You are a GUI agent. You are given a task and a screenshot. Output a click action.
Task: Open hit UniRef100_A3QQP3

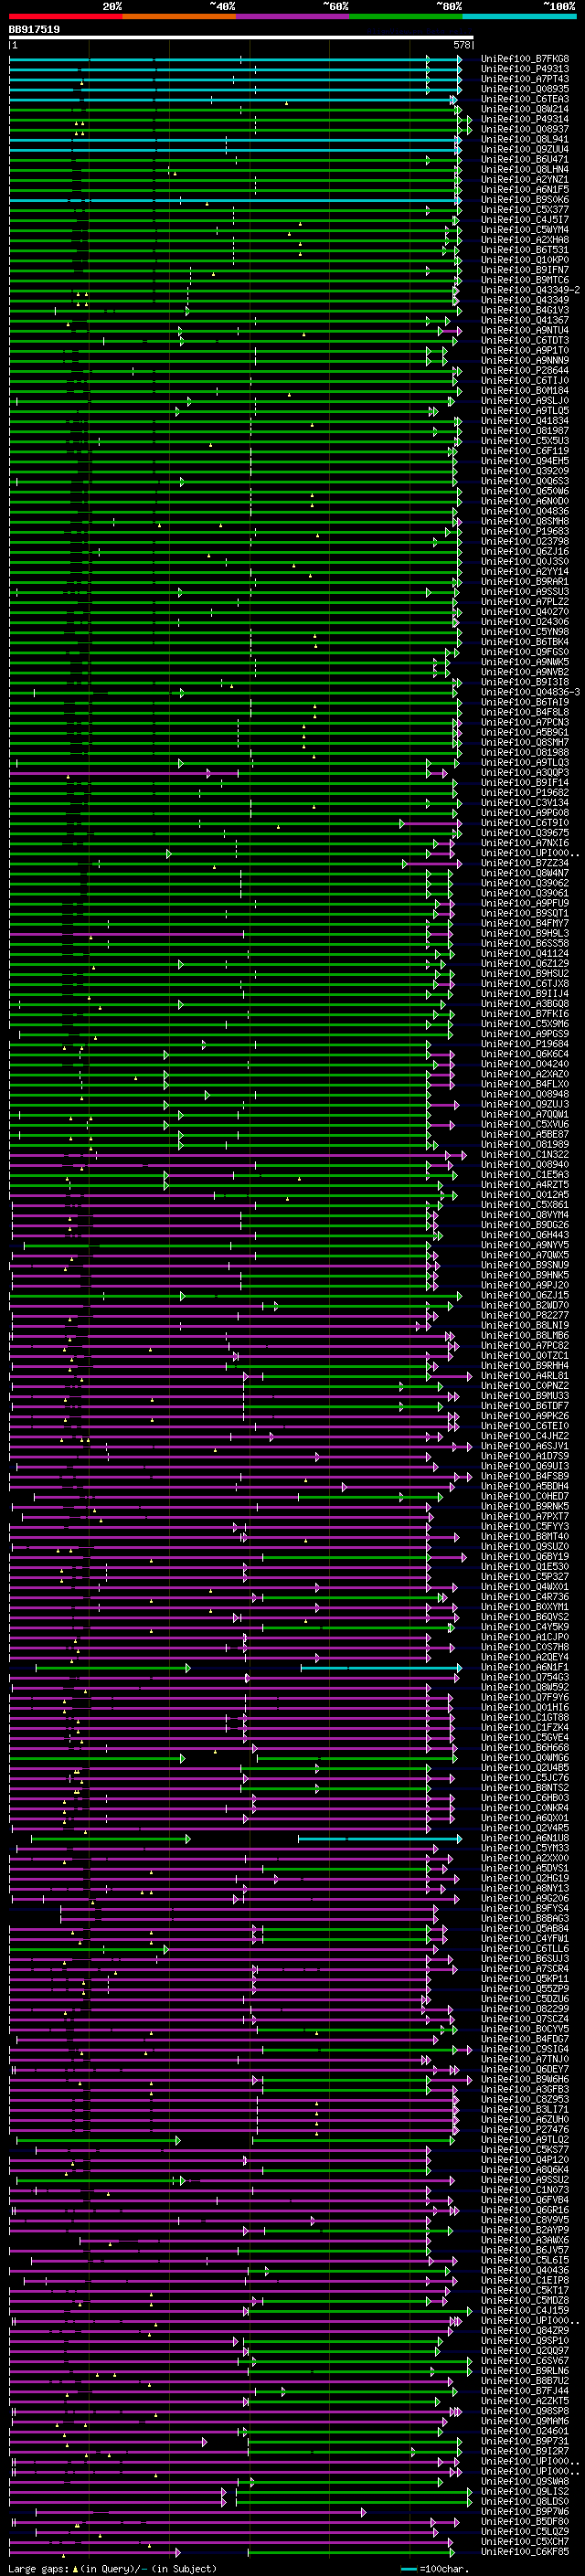click(524, 773)
